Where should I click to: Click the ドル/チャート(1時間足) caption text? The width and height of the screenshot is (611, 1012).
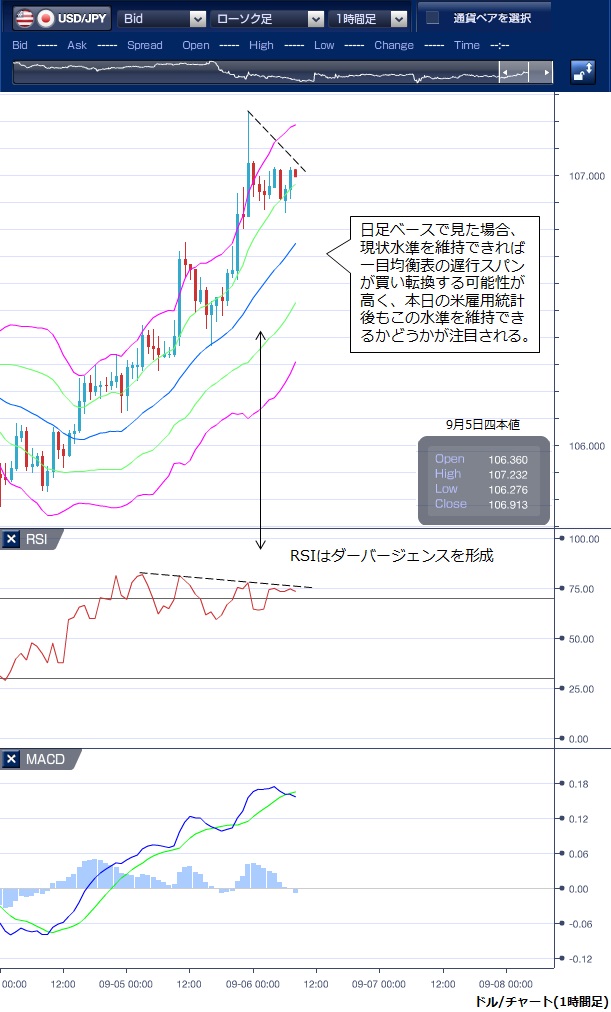point(540,1000)
